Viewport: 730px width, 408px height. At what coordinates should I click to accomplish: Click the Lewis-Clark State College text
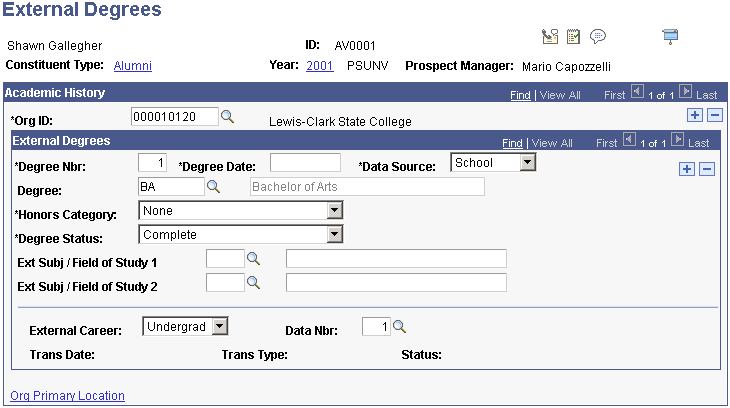coord(340,122)
